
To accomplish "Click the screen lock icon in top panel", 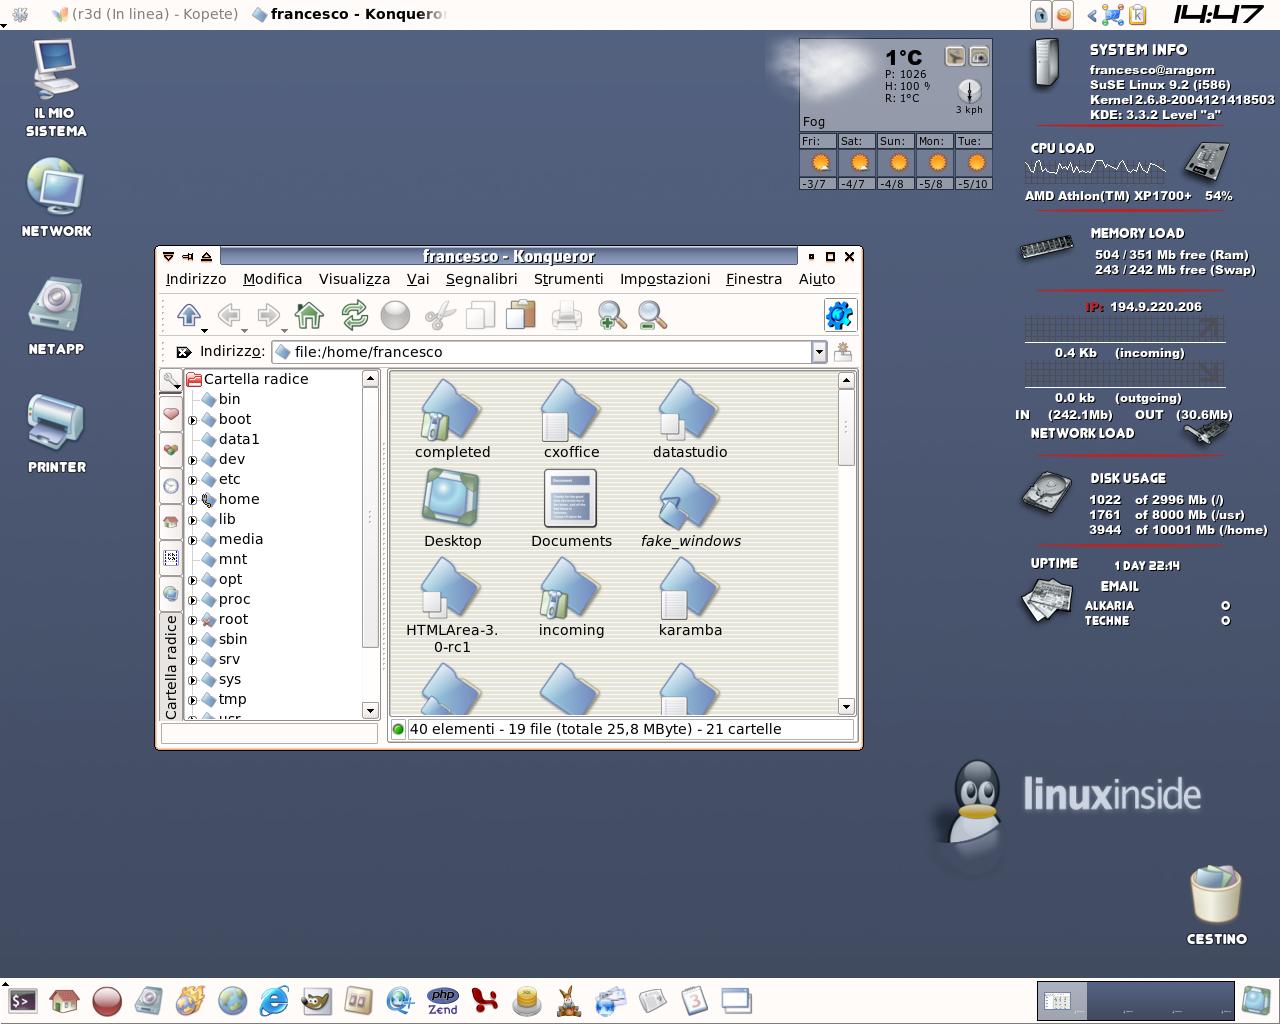I will click(1041, 15).
